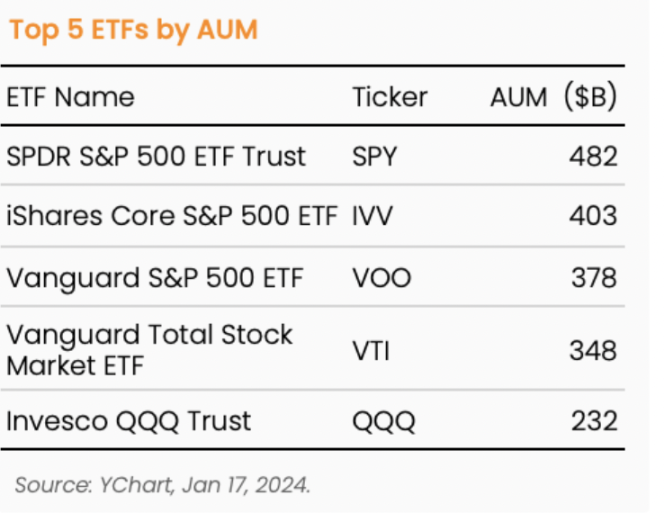
Task: Click the QQQ ticker cell
Action: click(384, 421)
